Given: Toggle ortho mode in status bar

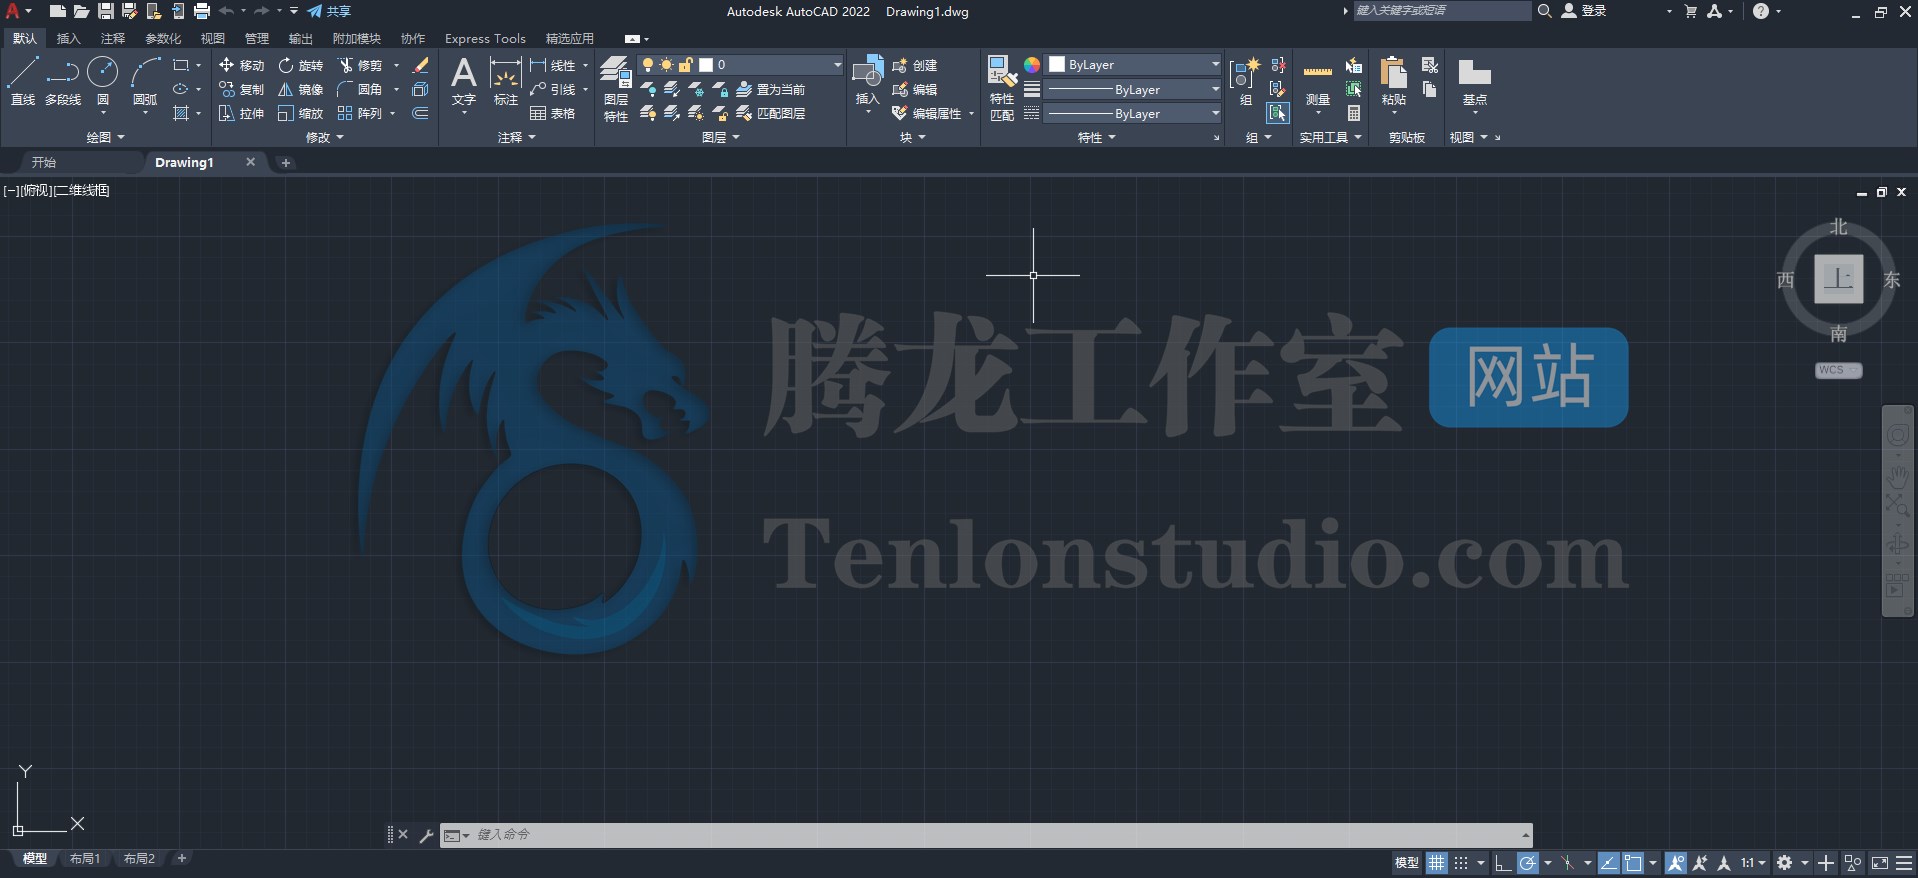Looking at the screenshot, I should coord(1503,862).
